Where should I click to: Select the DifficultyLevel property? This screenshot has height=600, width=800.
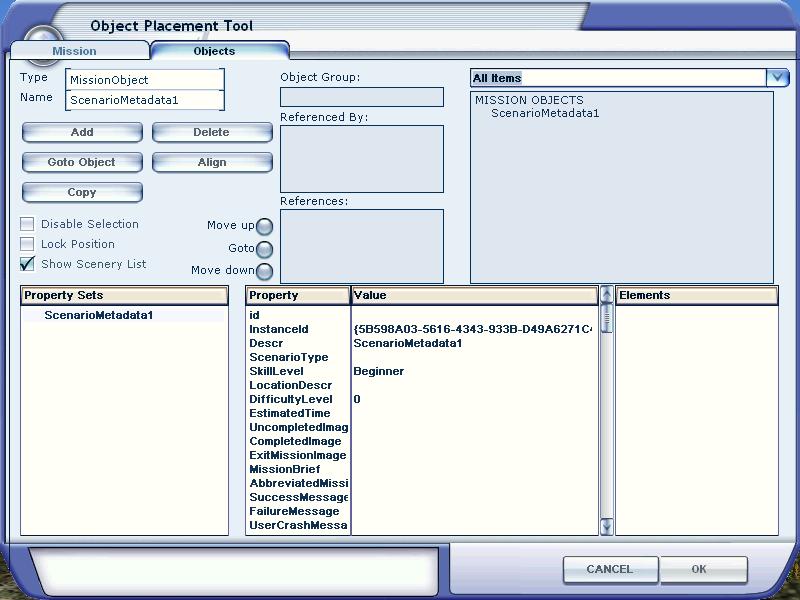291,399
